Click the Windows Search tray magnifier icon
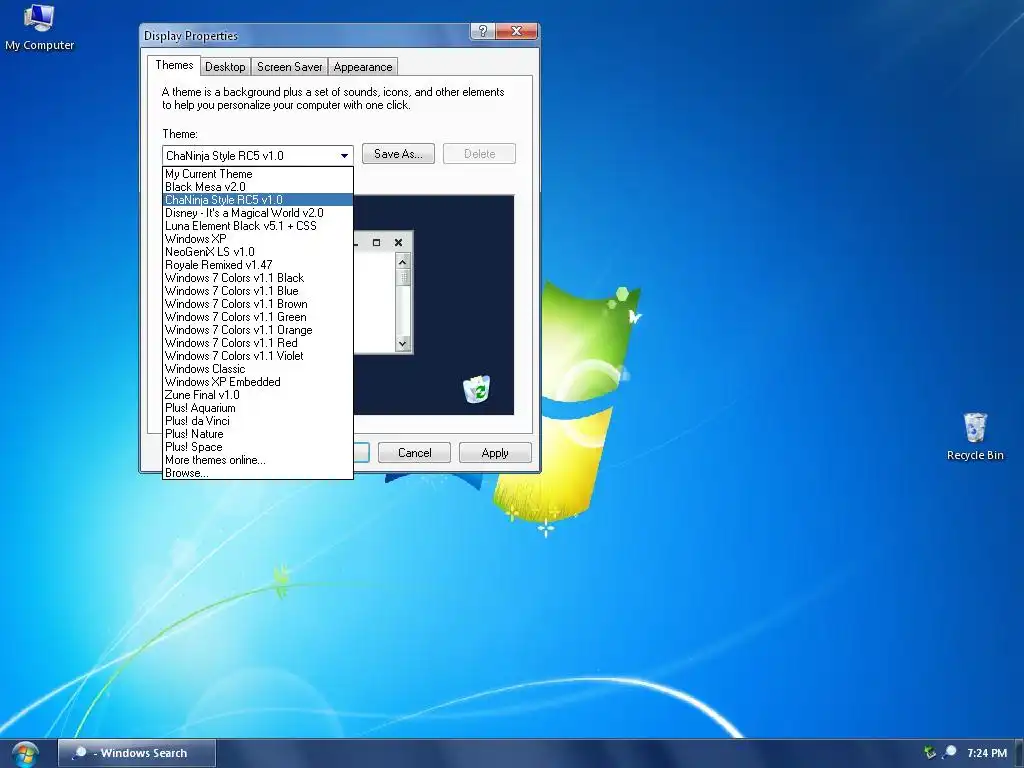The image size is (1024, 768). [x=950, y=752]
